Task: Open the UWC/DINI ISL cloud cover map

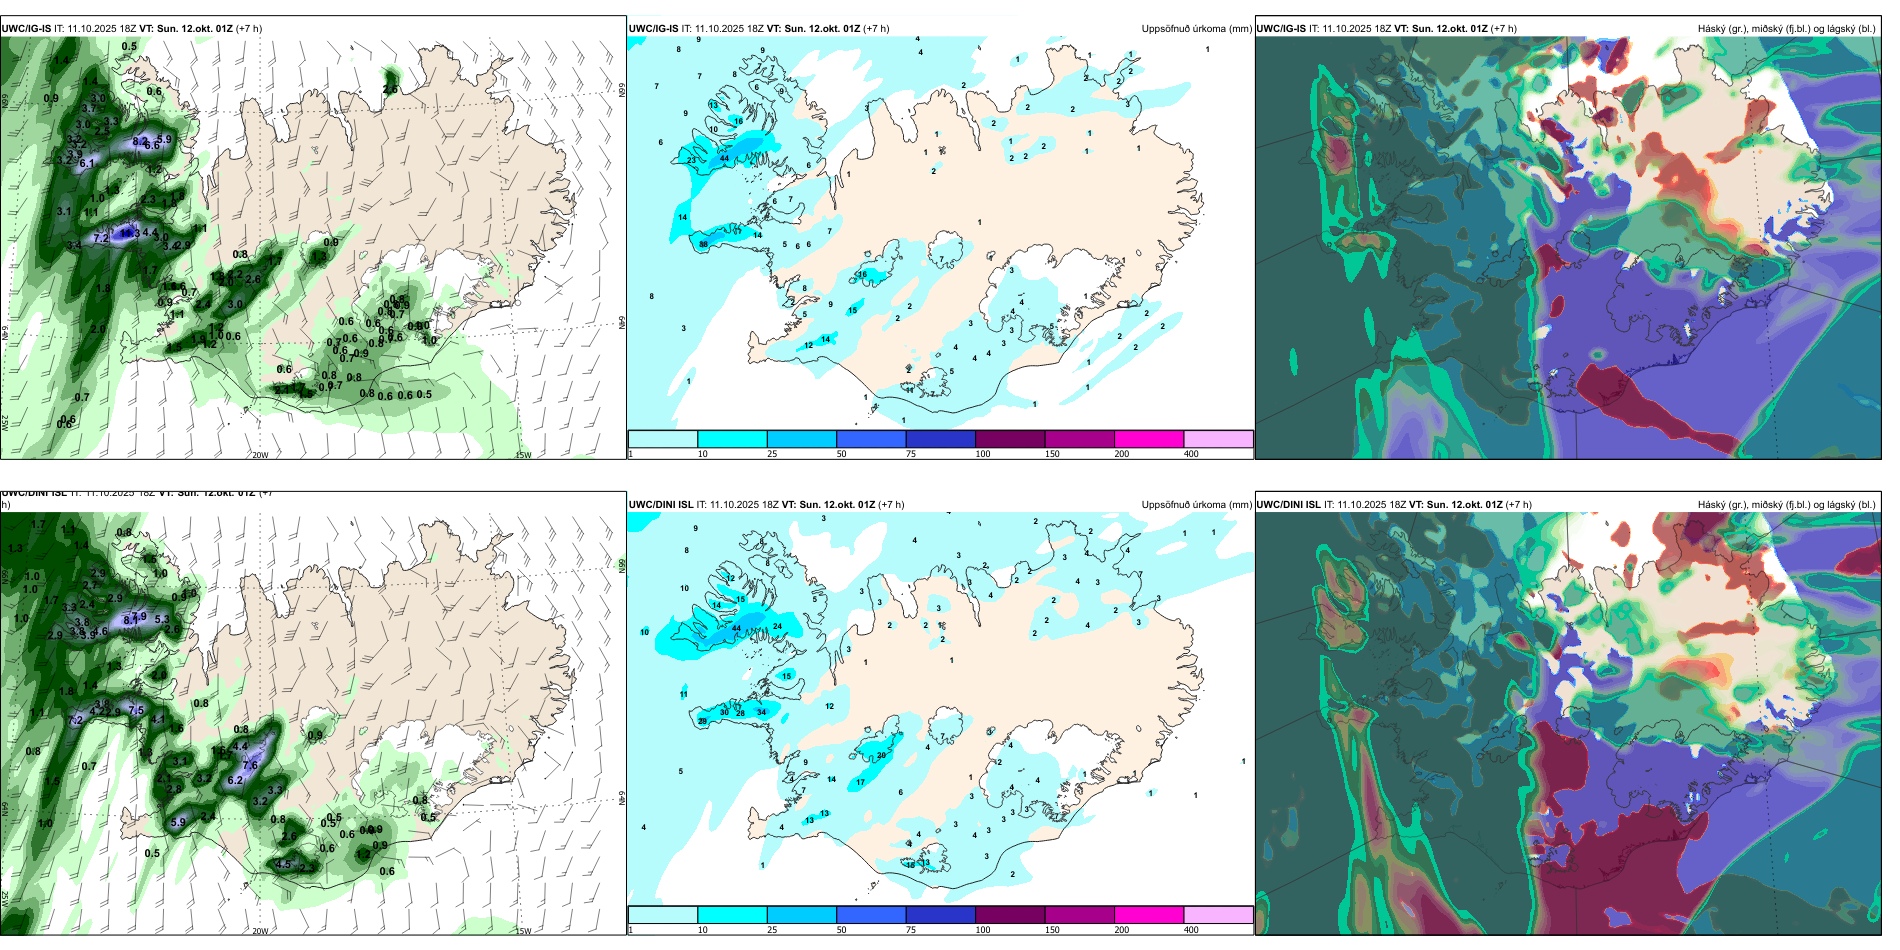Action: point(1567,724)
